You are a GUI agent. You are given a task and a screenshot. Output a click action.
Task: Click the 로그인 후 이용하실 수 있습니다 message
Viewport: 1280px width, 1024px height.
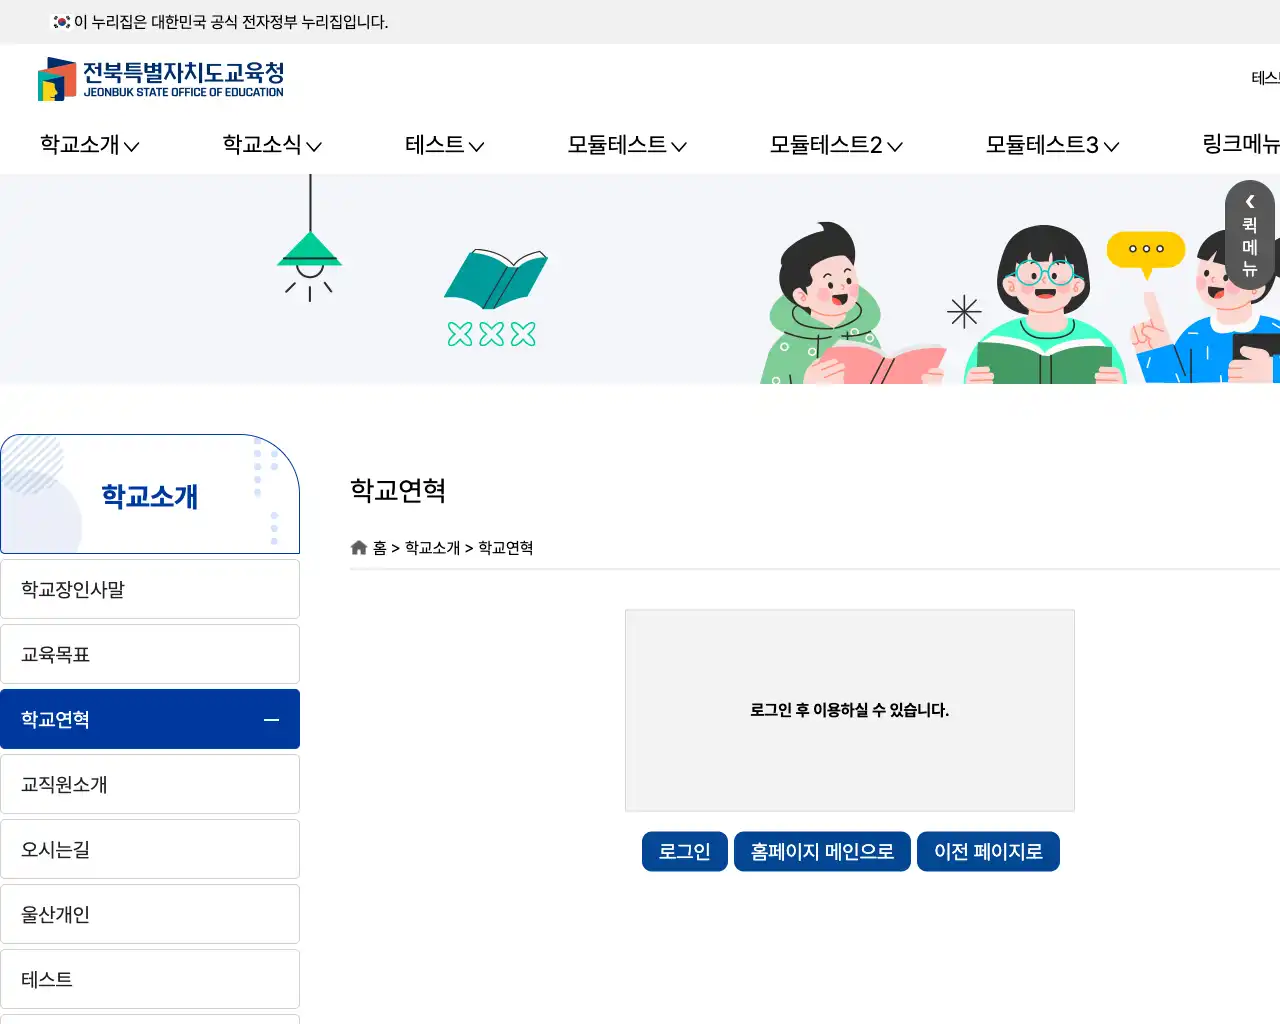pyautogui.click(x=850, y=710)
